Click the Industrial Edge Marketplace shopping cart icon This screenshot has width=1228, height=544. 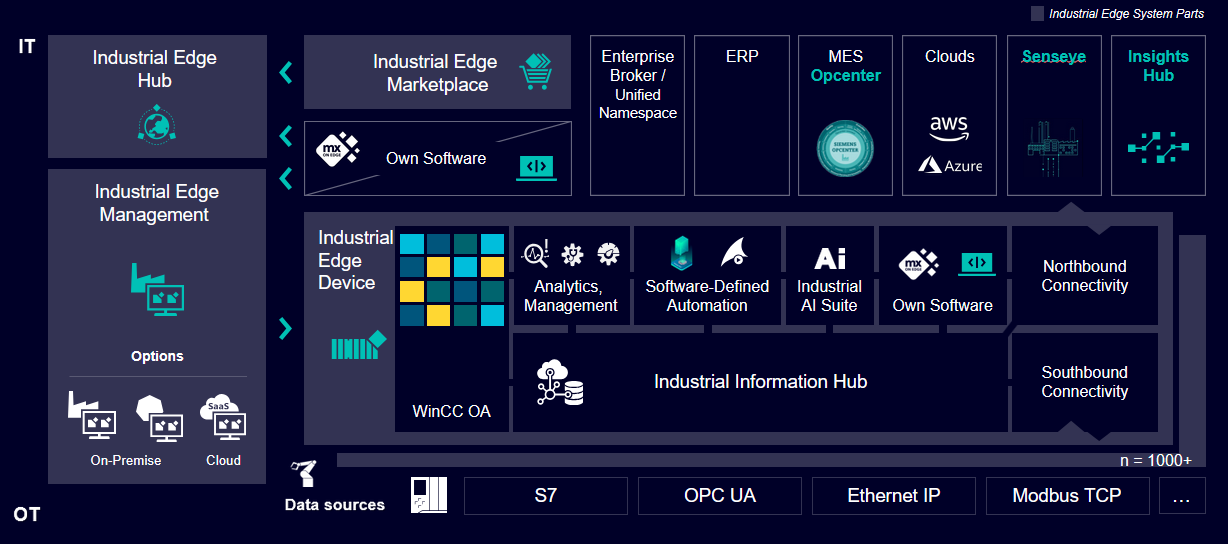point(535,73)
